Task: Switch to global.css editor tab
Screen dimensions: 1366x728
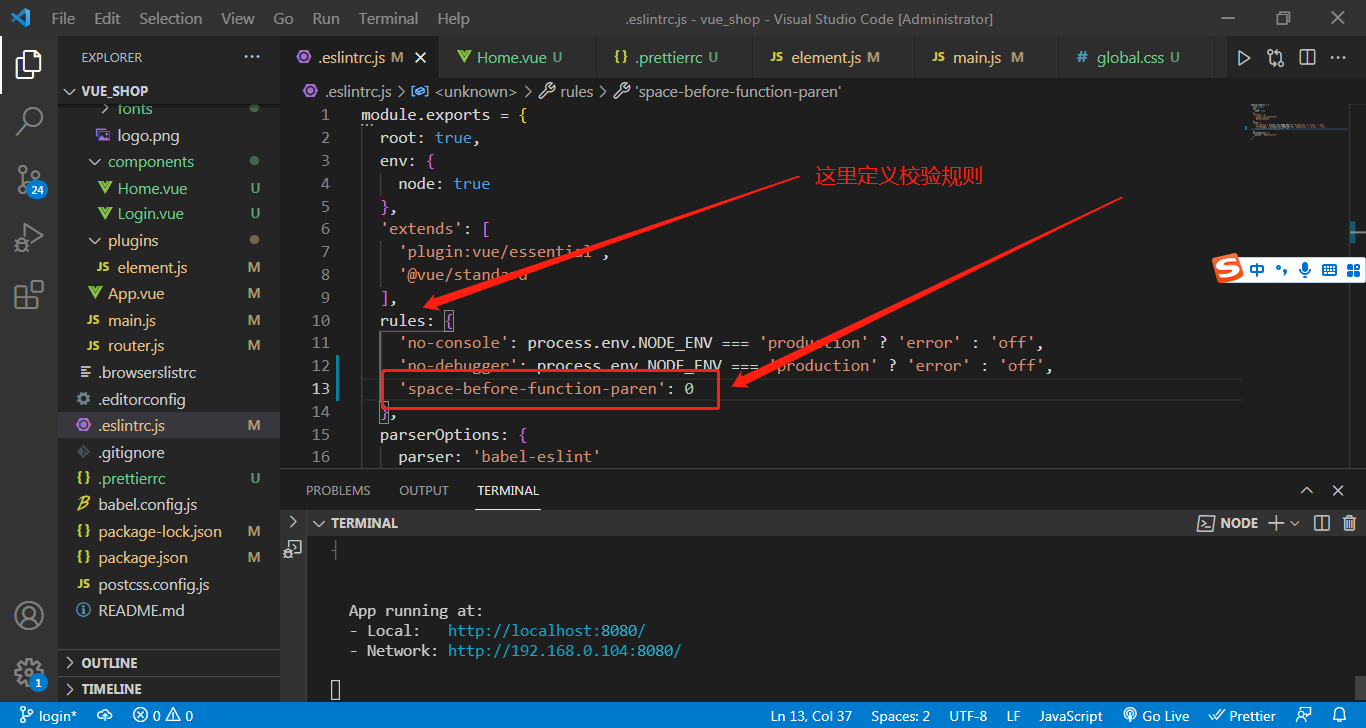Action: click(x=1136, y=58)
